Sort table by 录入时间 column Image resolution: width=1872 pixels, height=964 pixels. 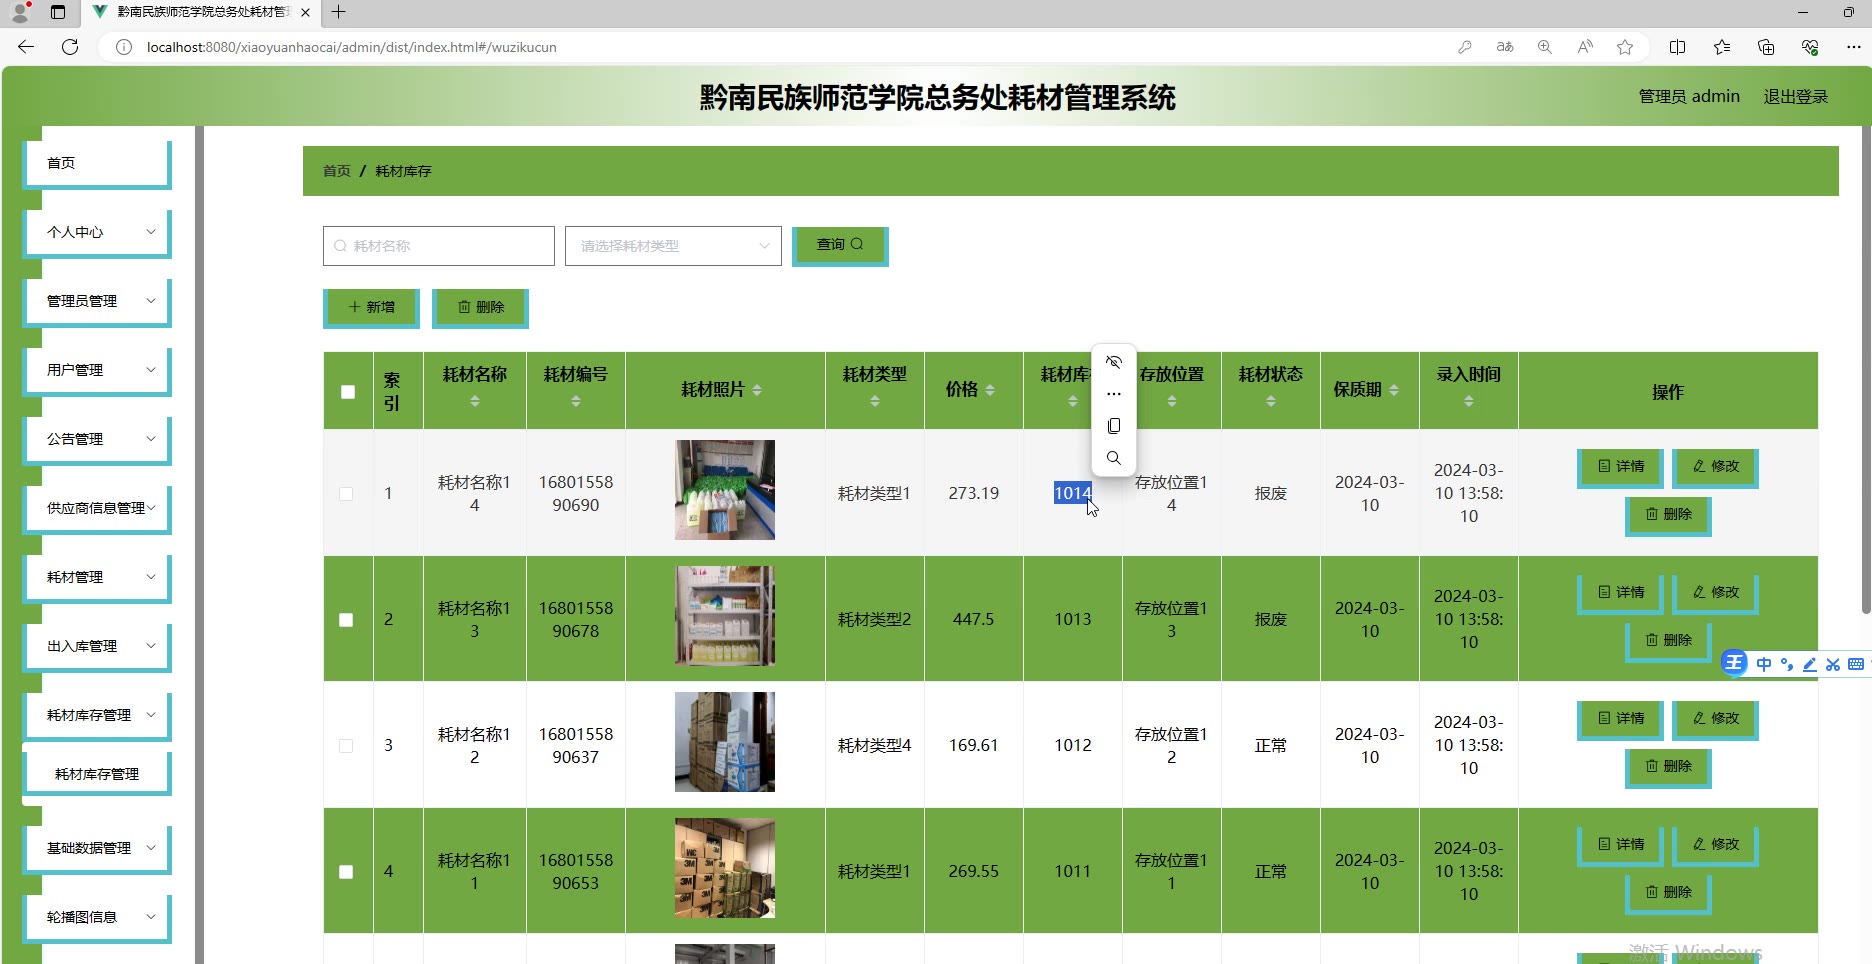coord(1469,401)
